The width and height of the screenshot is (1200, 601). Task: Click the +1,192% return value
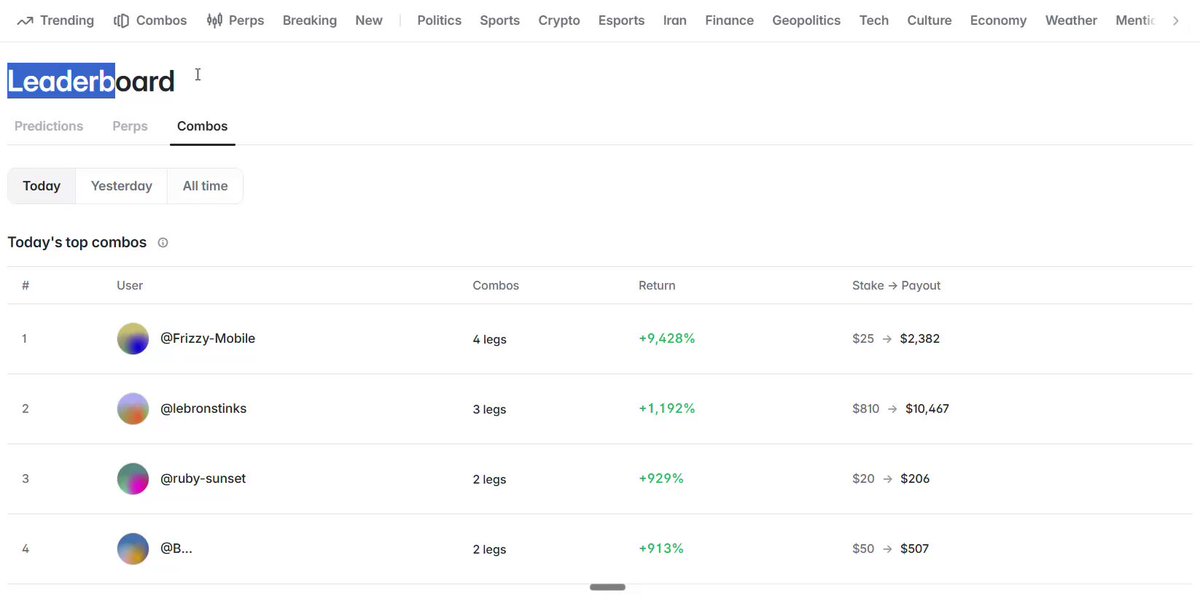(x=667, y=409)
